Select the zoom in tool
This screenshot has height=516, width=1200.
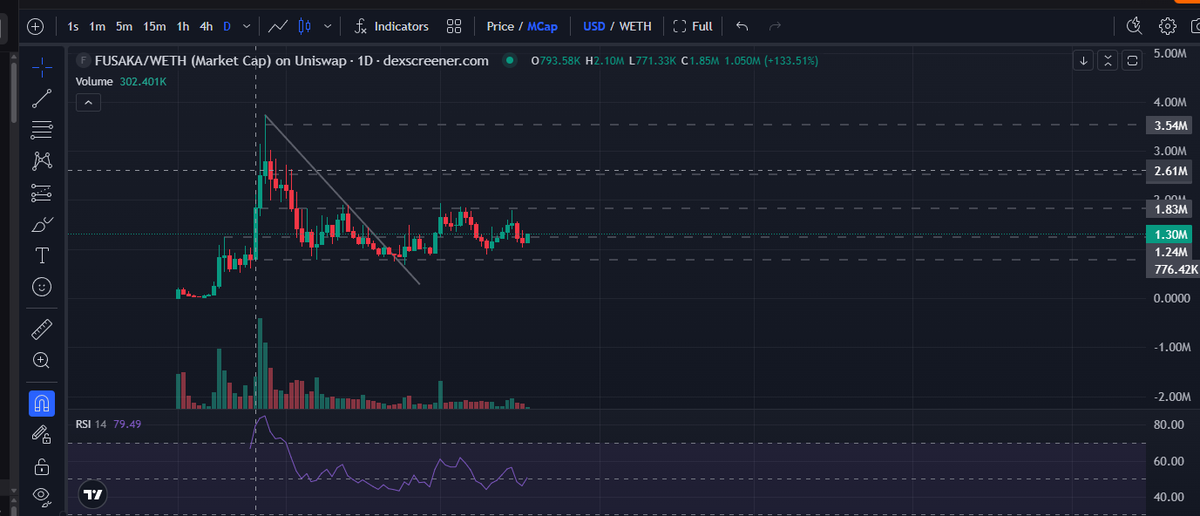click(41, 360)
